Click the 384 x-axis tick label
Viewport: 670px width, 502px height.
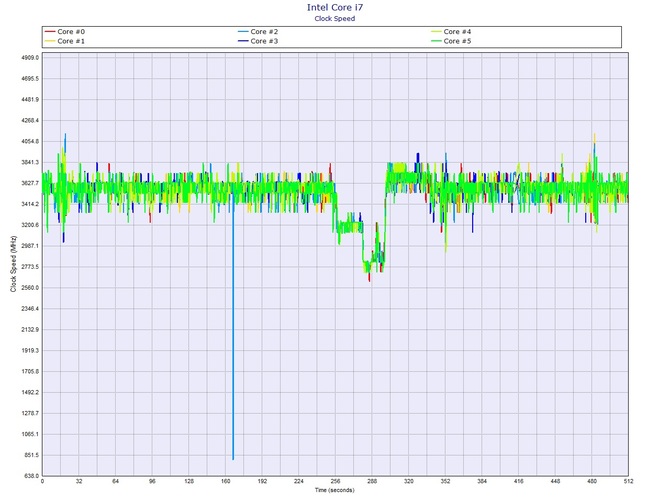click(482, 481)
